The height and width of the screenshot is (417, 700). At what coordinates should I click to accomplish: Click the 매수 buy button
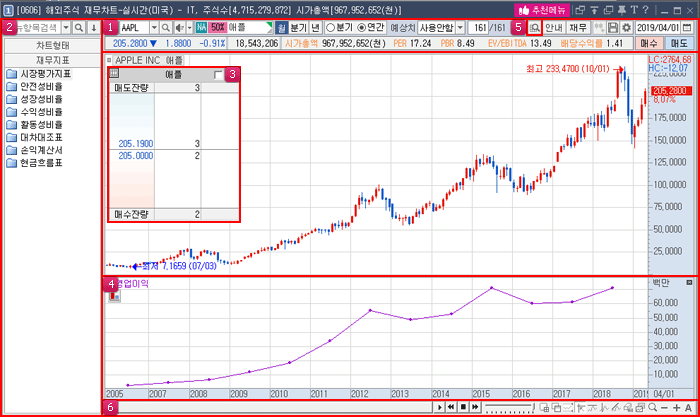(x=649, y=43)
